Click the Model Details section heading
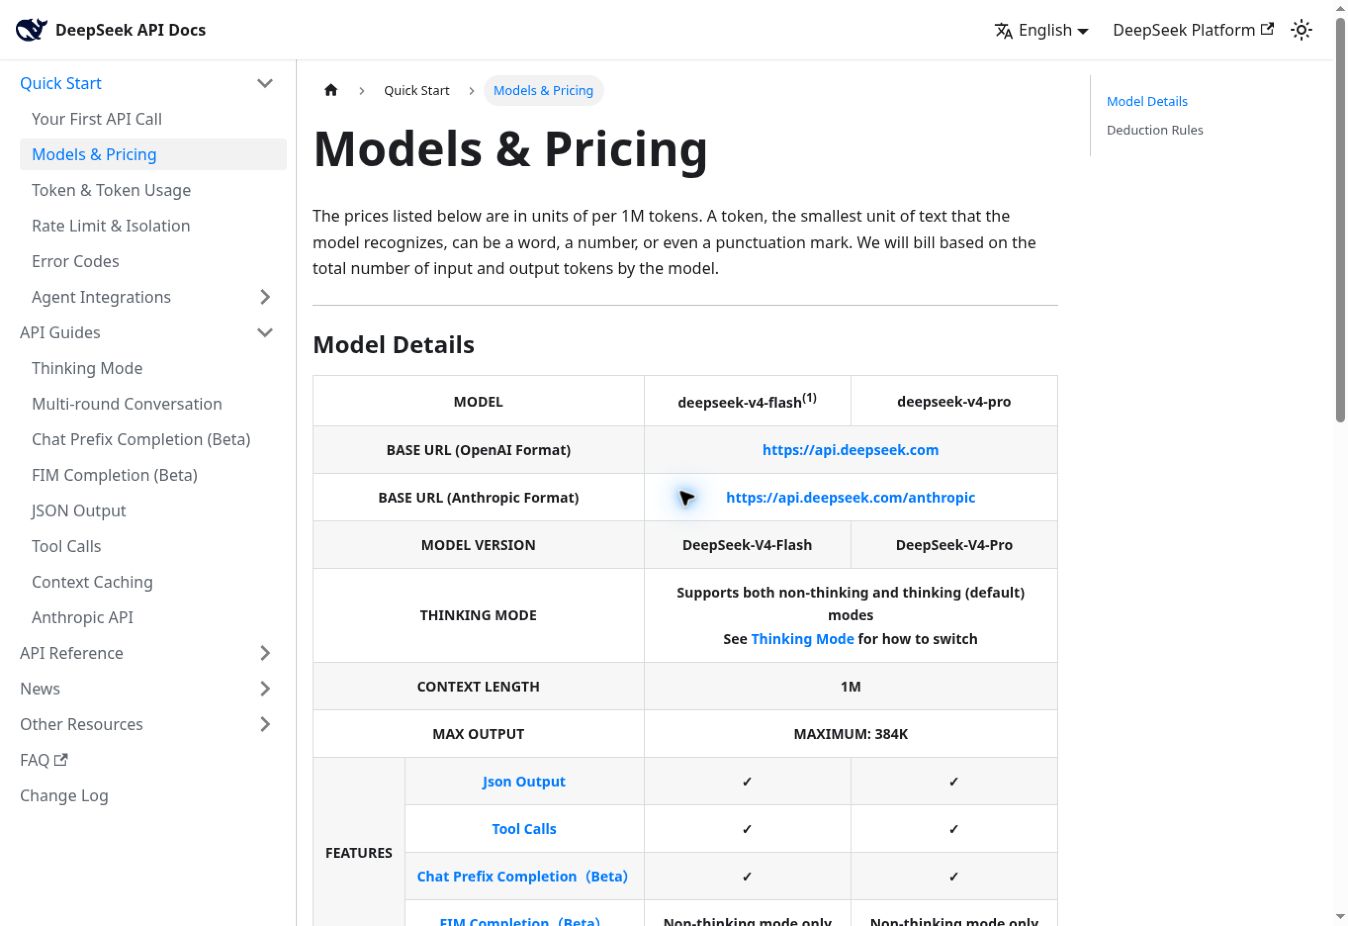Screen dimensions: 1348x926 (x=394, y=345)
